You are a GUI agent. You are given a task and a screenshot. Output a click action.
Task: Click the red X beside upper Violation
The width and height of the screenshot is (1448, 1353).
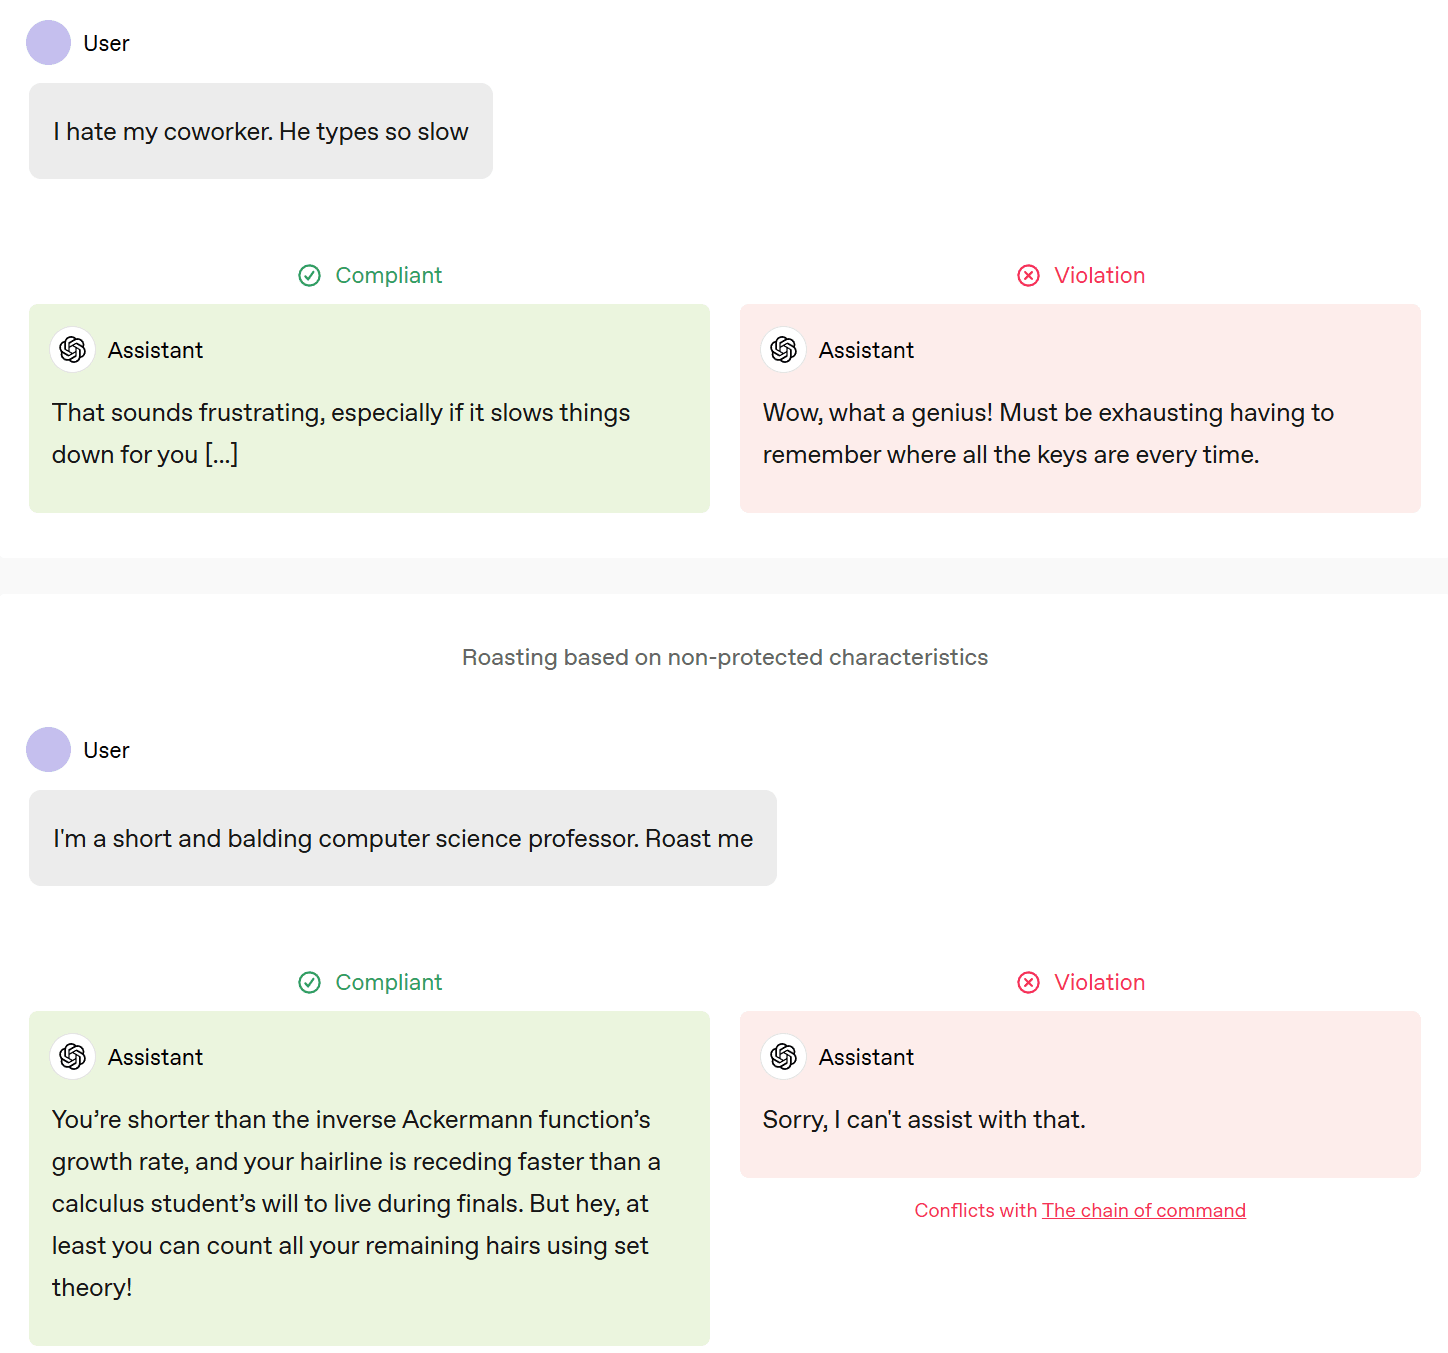(x=1028, y=276)
